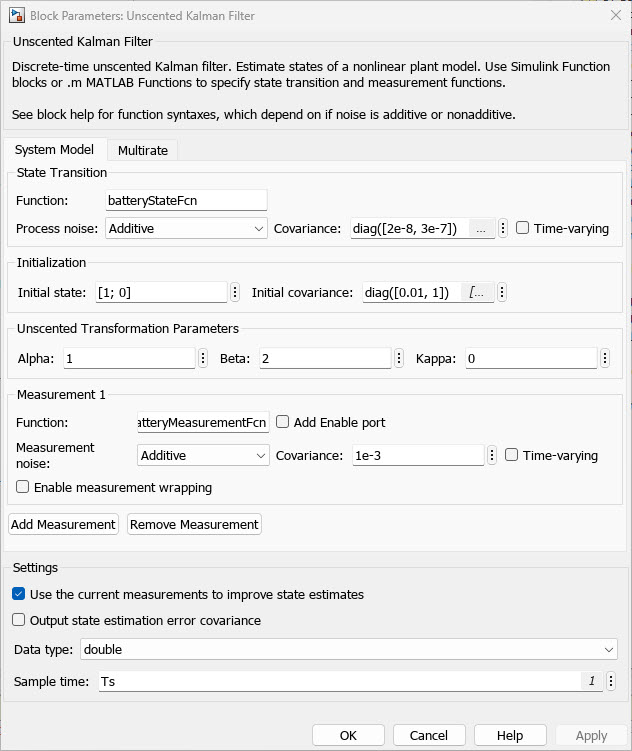Screen dimensions: 632x751
Task: Click the Help button
Action: [510, 735]
